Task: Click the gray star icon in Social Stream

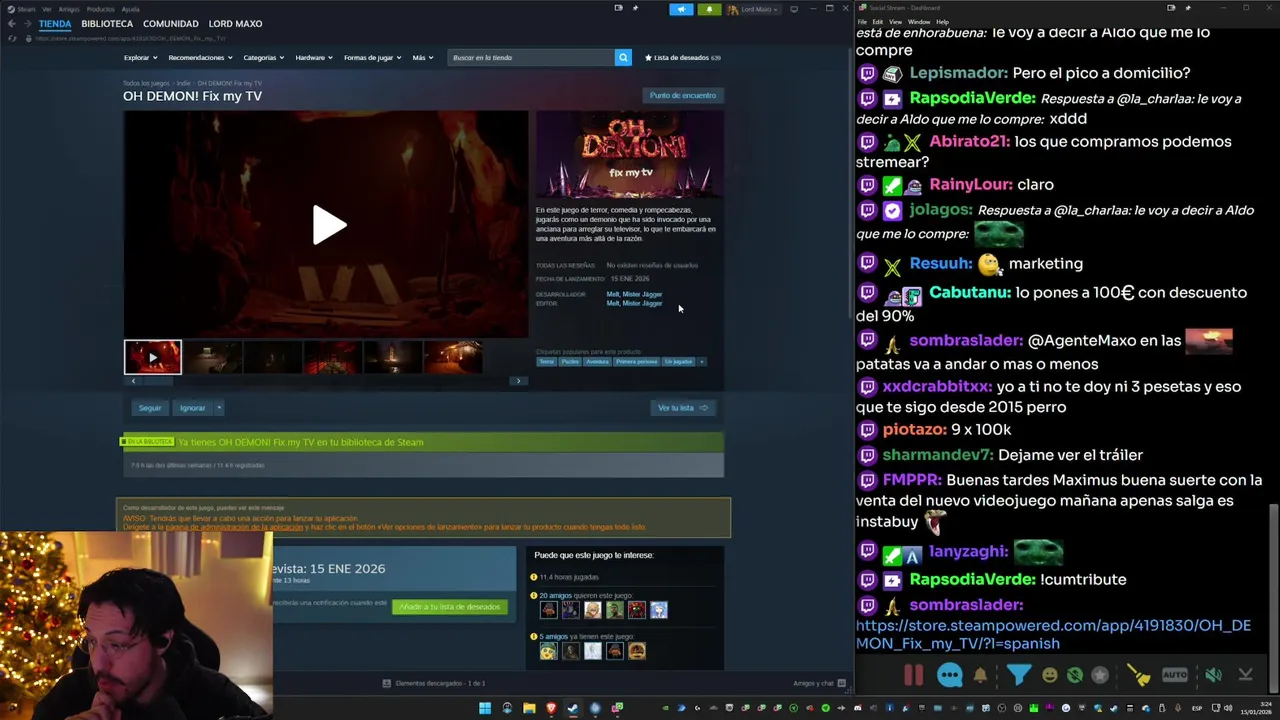Action: click(x=1100, y=675)
